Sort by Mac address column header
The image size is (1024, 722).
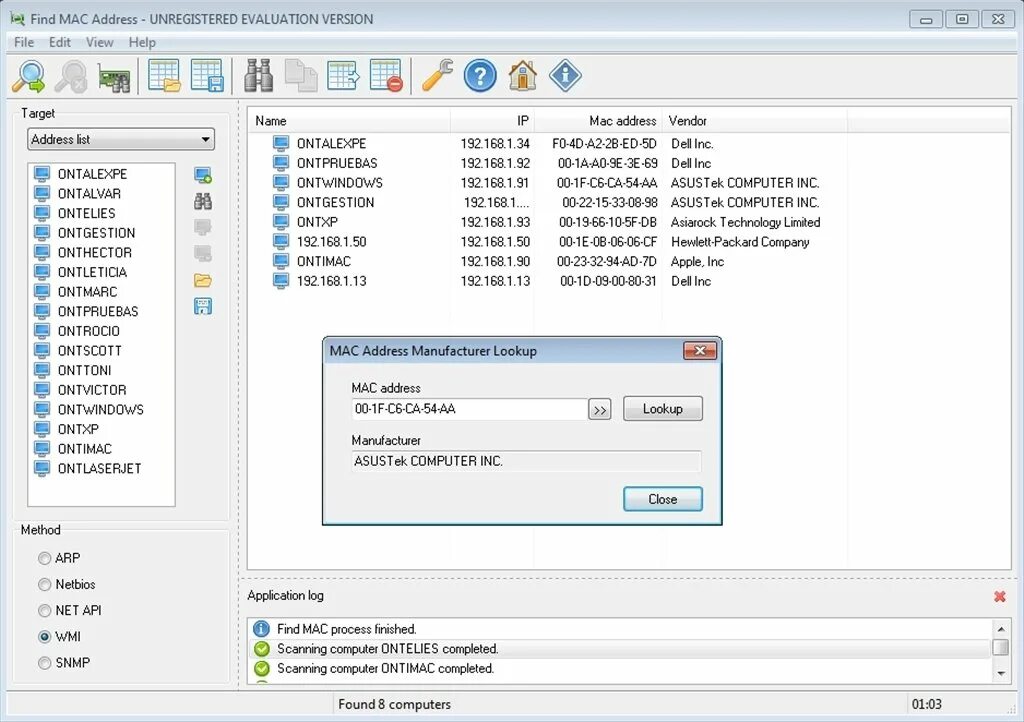598,121
